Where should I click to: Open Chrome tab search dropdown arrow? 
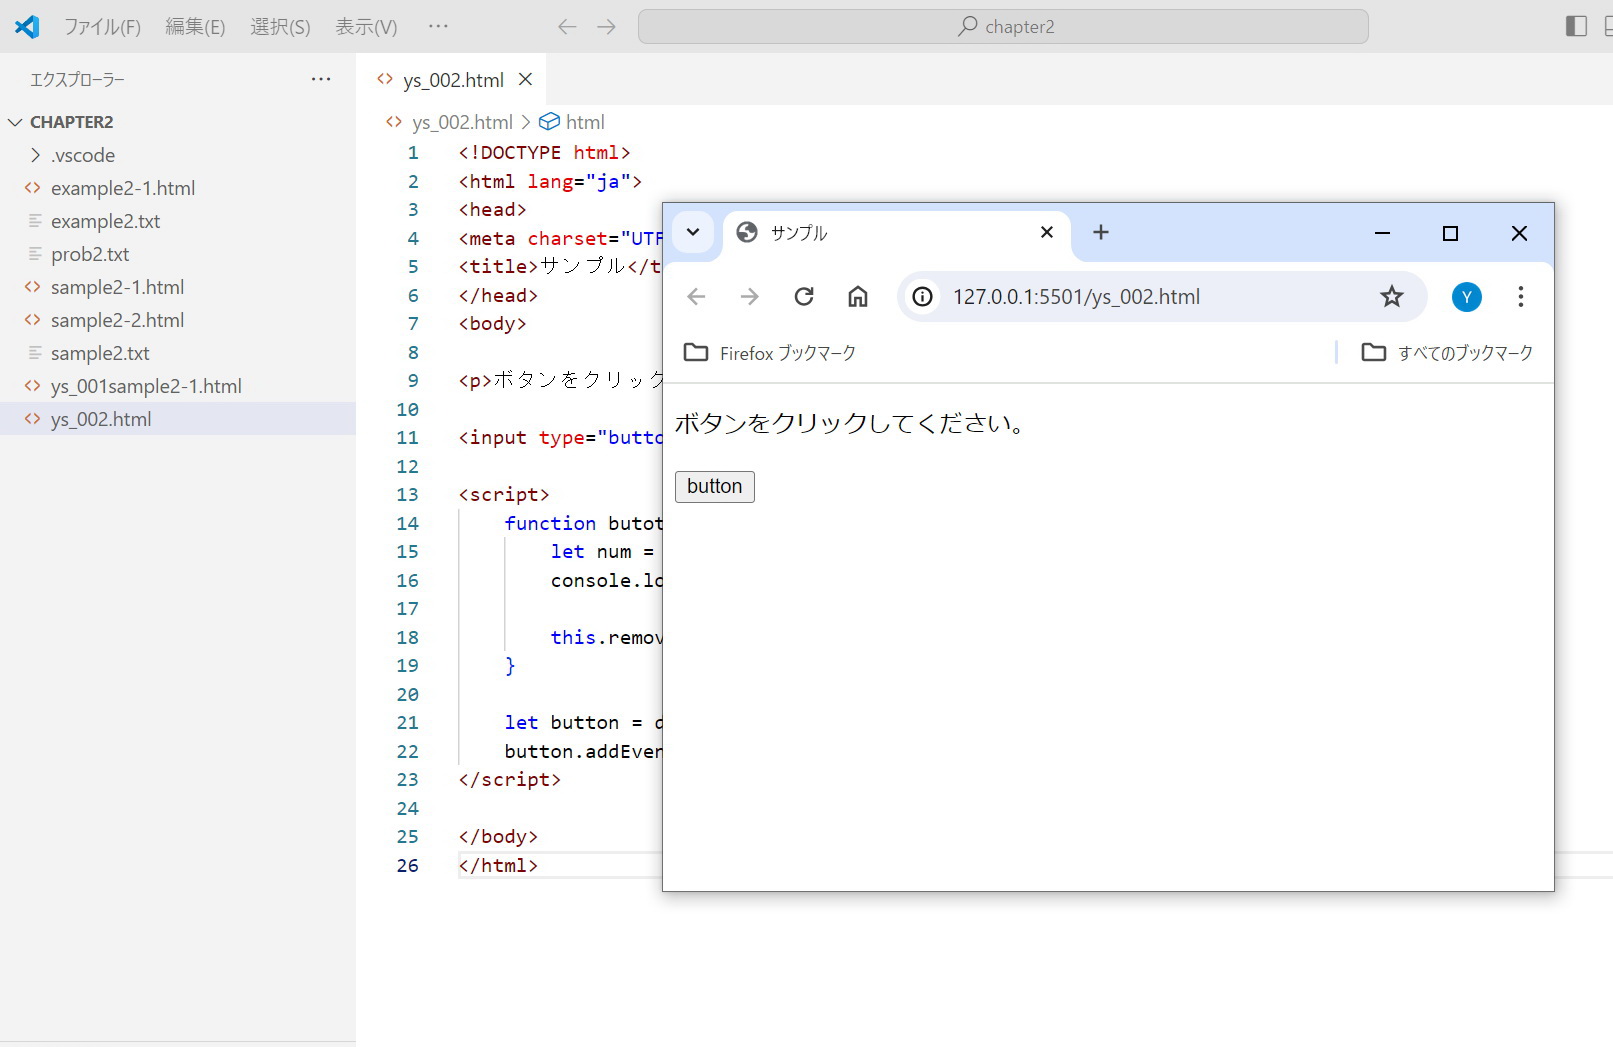click(x=693, y=232)
